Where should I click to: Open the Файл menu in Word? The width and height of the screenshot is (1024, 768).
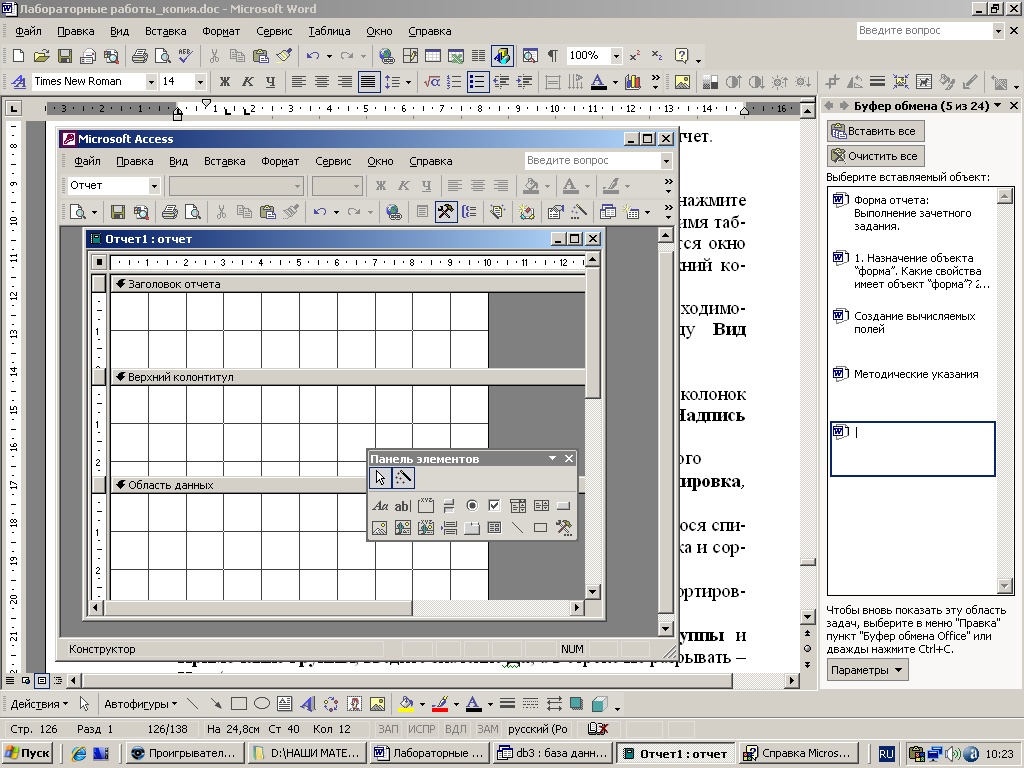[28, 31]
